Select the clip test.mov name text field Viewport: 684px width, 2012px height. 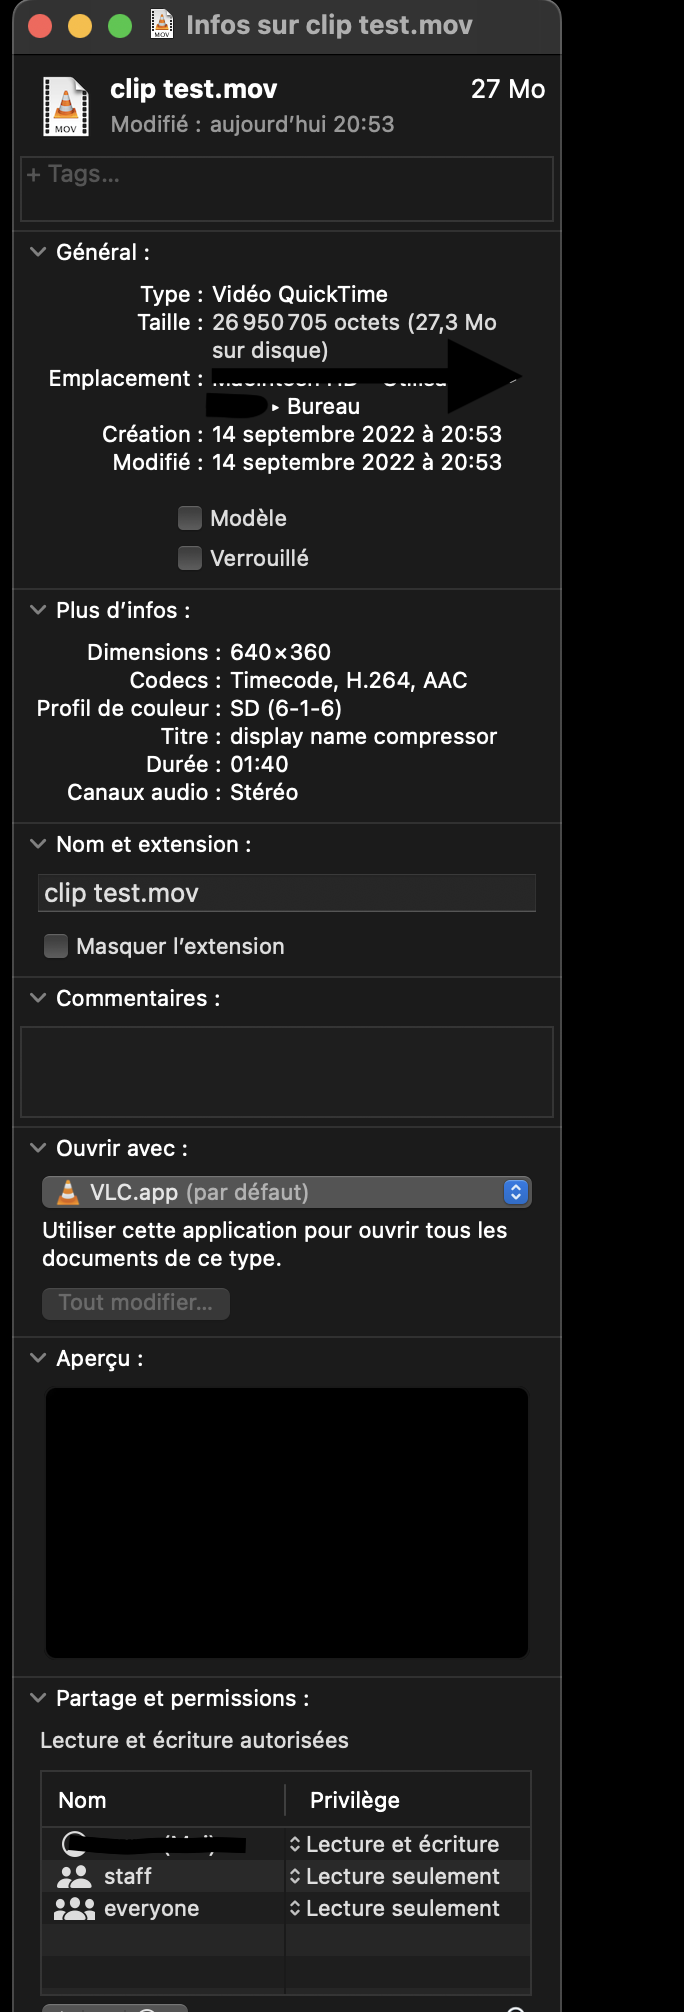[286, 892]
